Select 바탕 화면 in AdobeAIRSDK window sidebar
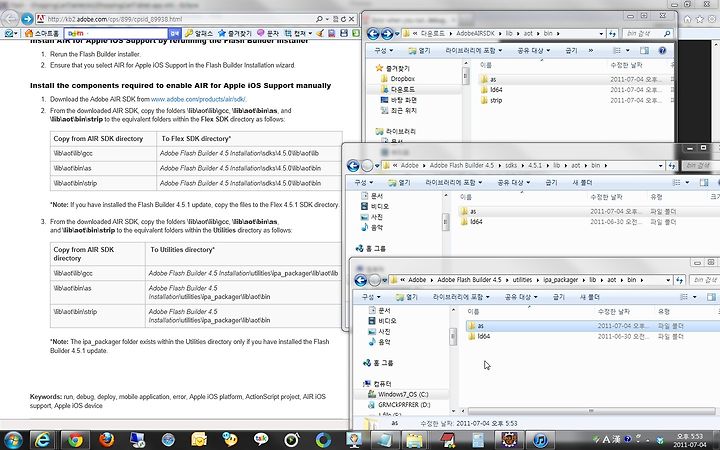The height and width of the screenshot is (450, 720). (398, 100)
